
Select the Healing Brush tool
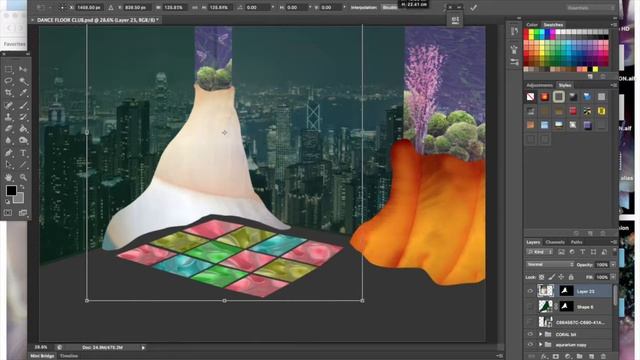(8, 105)
